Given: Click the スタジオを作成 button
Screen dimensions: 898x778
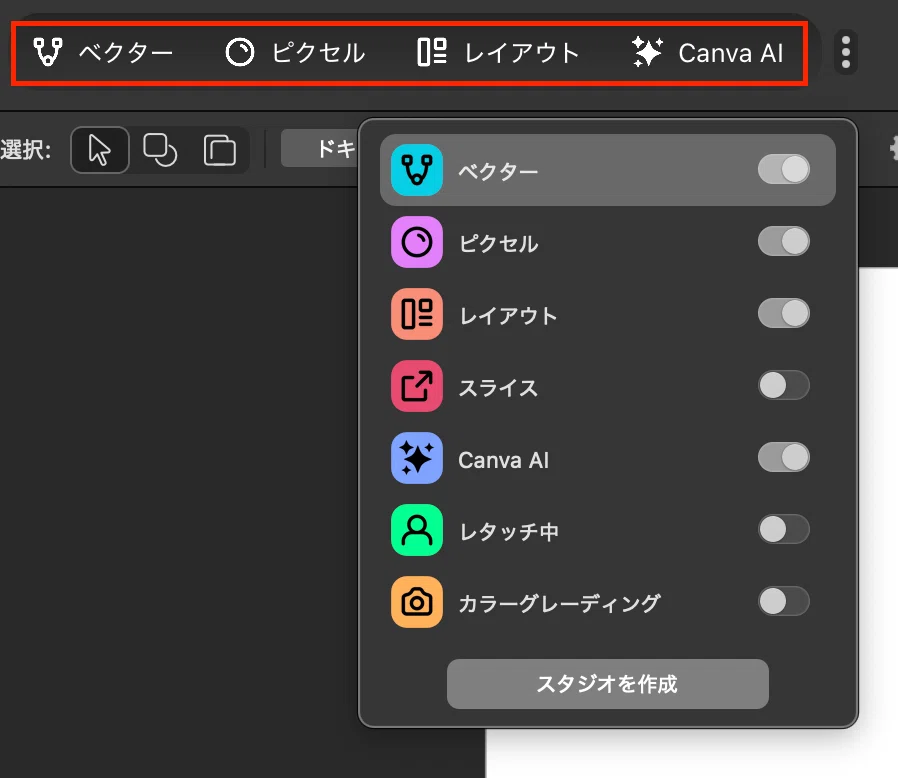Looking at the screenshot, I should [608, 684].
